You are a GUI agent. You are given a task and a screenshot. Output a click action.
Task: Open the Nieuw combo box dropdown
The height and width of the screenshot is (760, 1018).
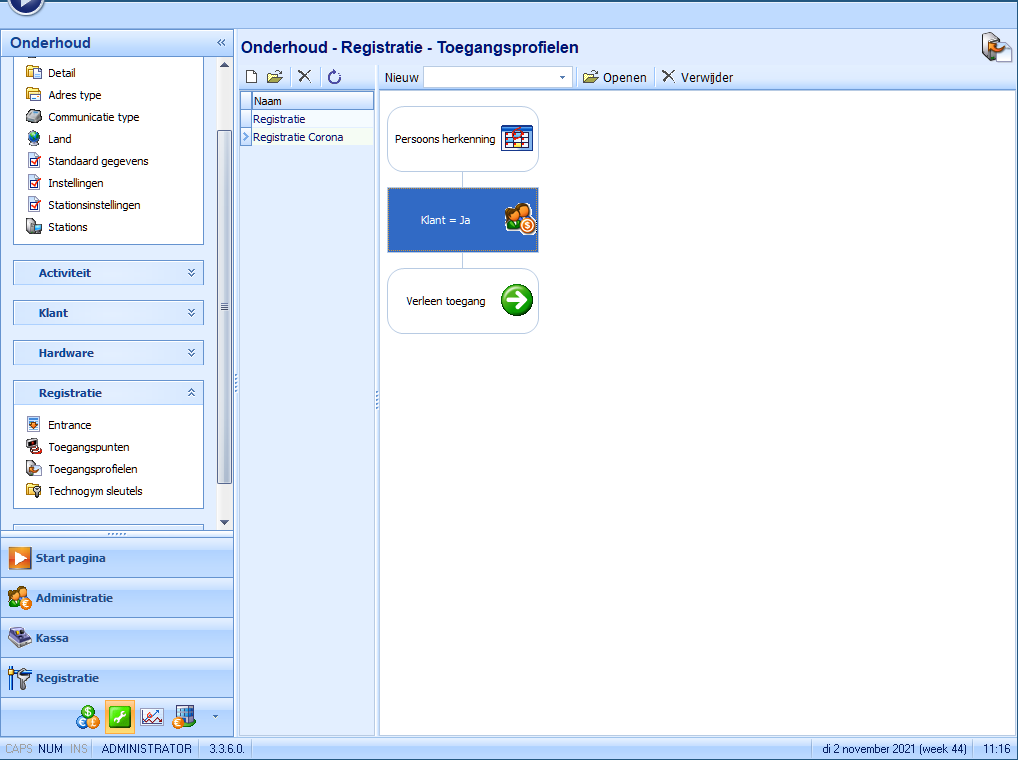[562, 77]
